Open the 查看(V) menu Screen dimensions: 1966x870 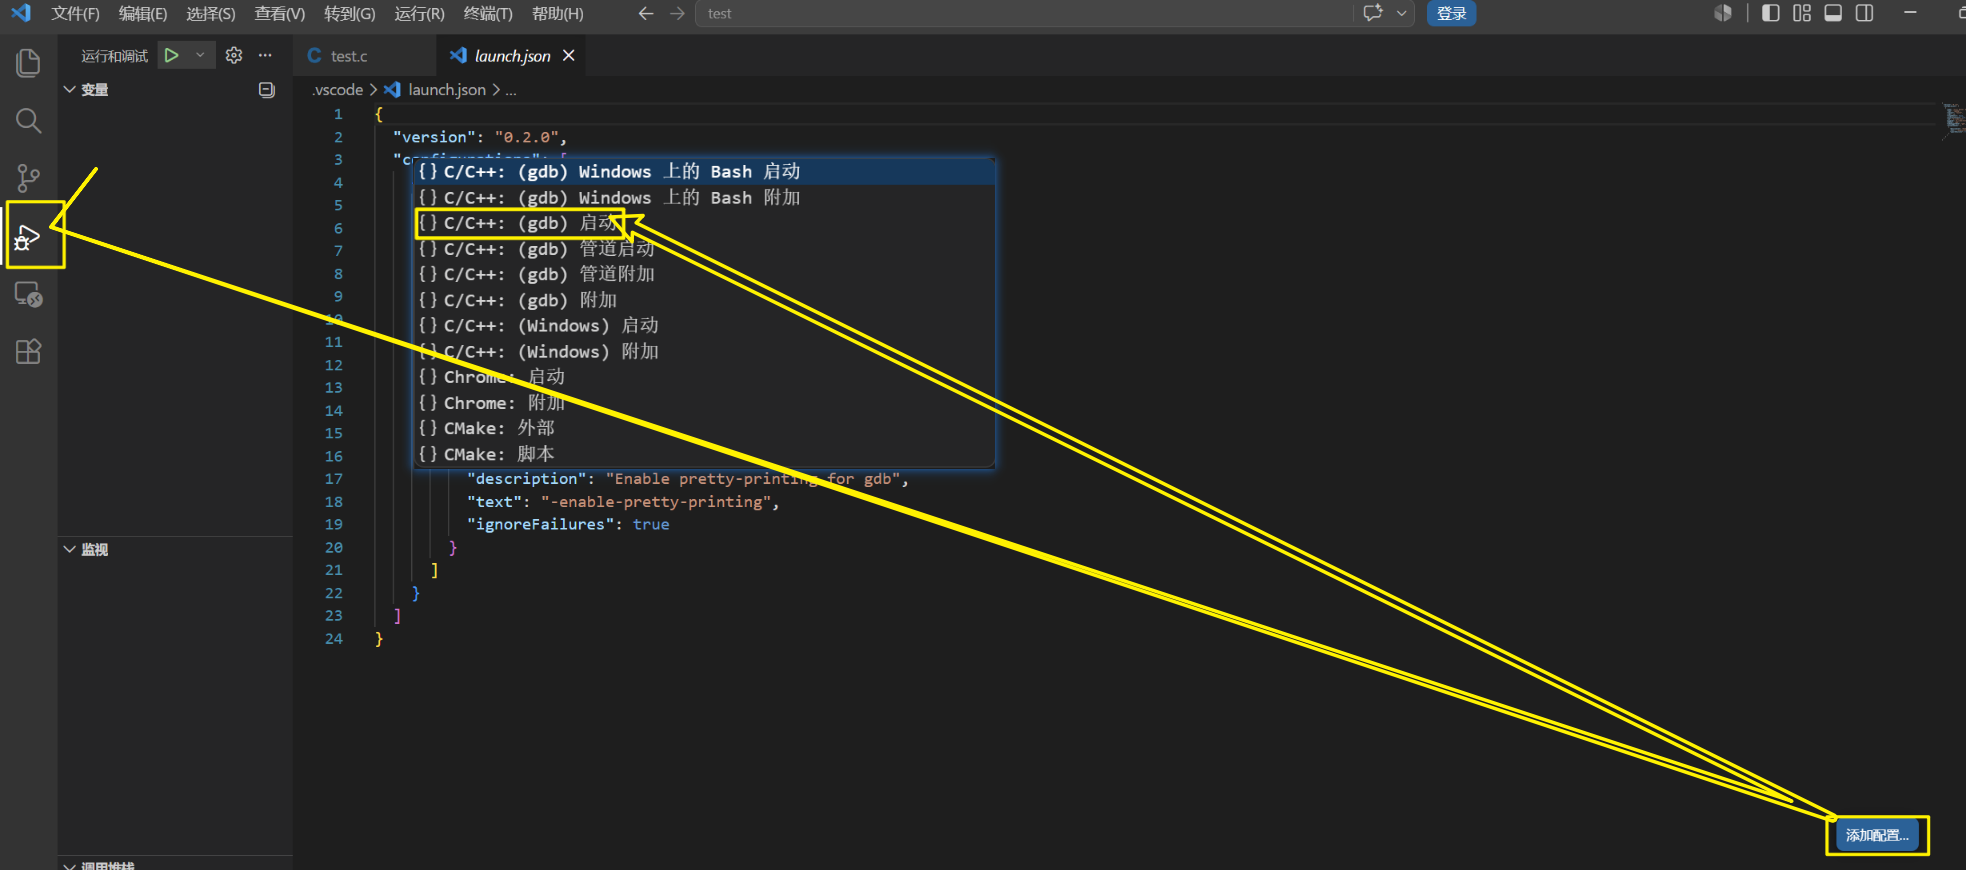point(280,13)
